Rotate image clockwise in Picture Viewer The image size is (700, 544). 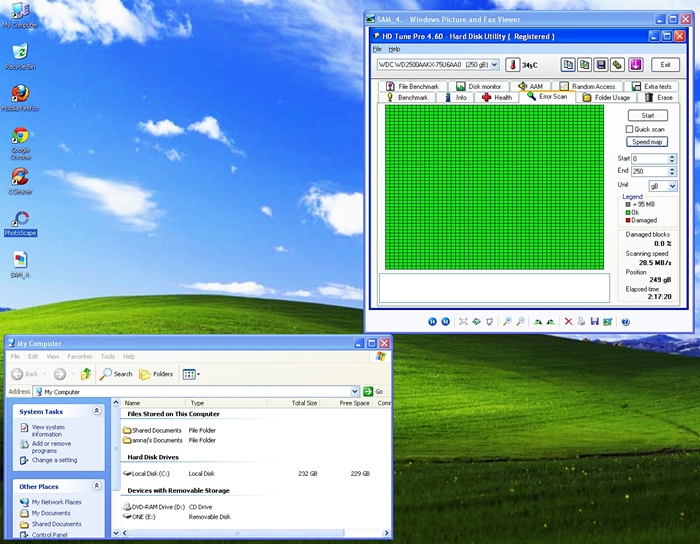pos(538,321)
